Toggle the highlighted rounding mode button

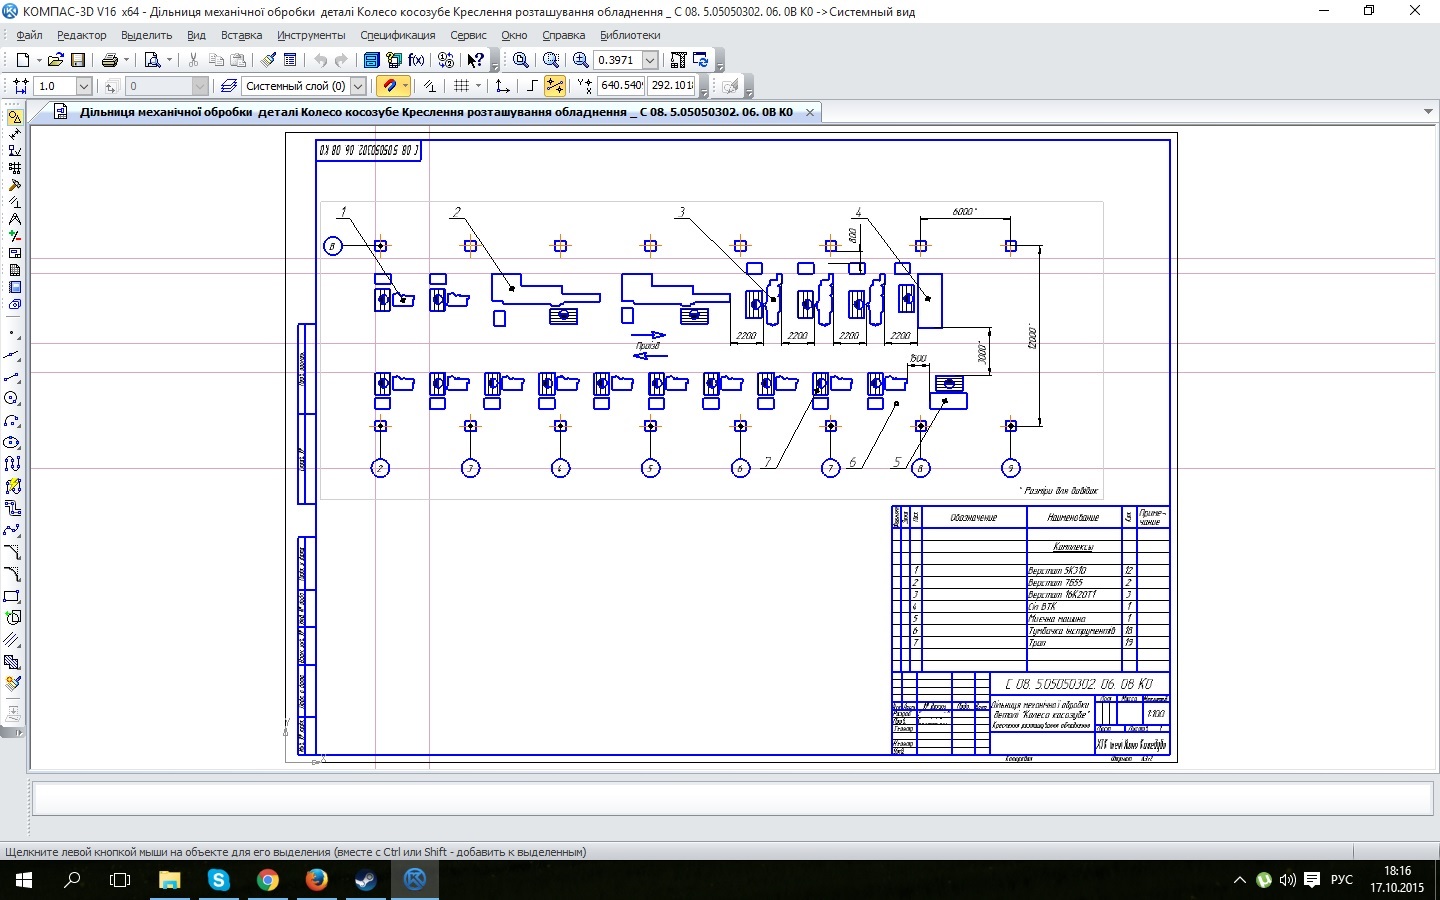coord(554,86)
